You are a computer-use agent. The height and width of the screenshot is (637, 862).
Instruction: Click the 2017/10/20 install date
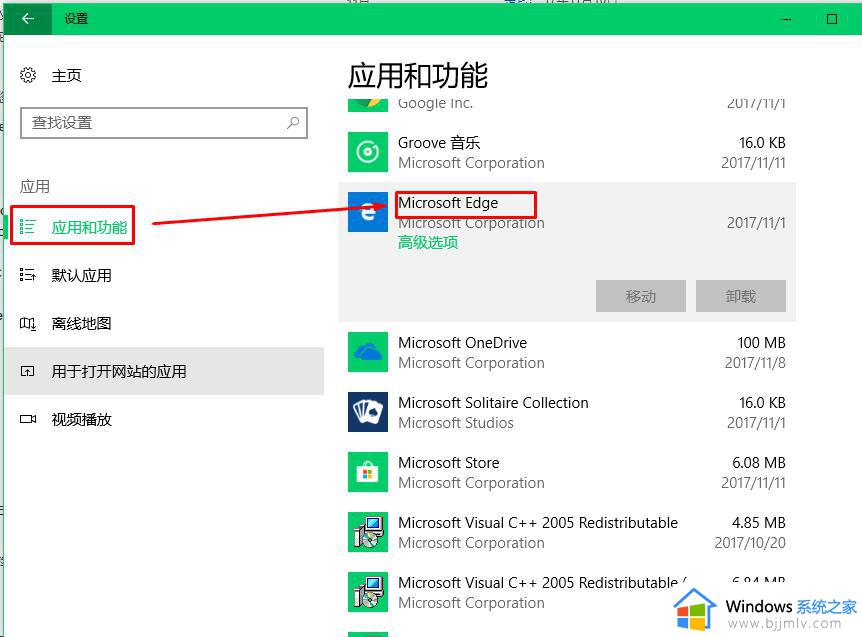click(750, 543)
